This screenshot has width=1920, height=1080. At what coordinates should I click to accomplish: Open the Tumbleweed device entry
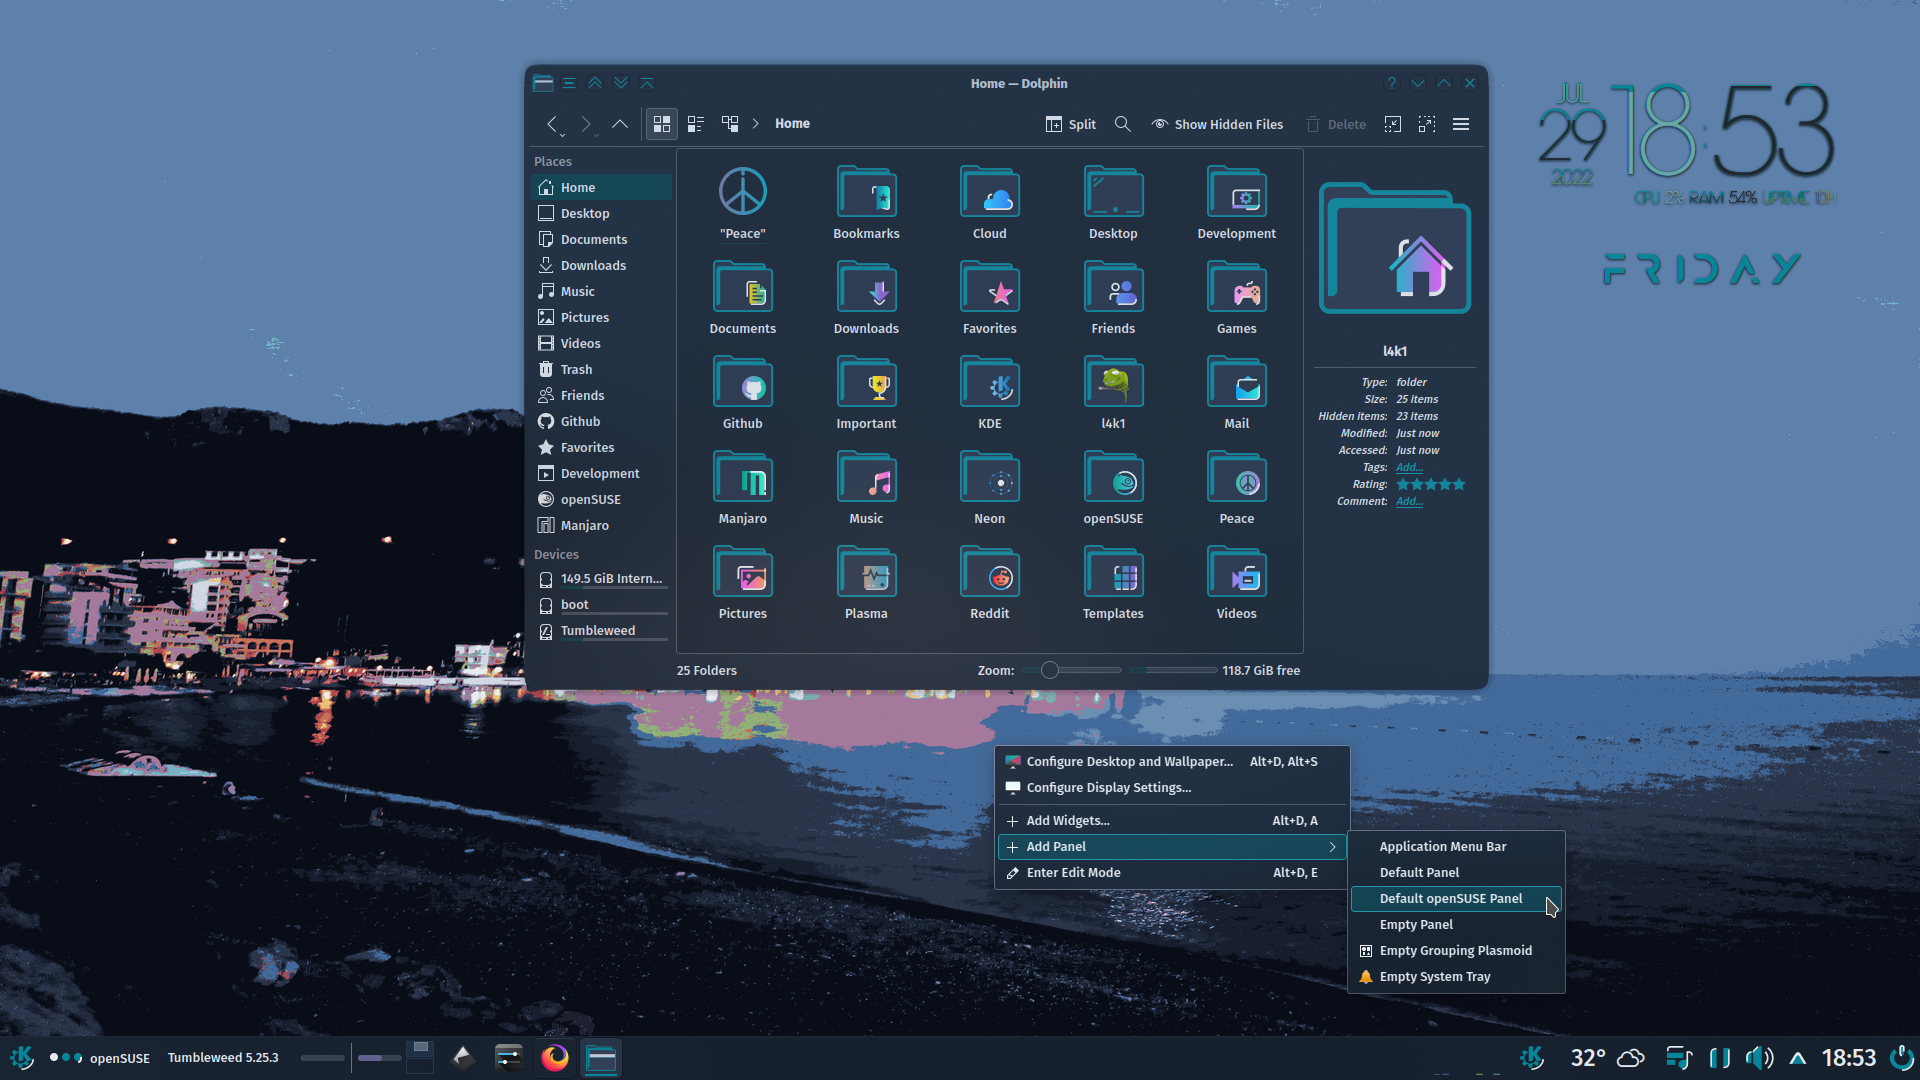pos(602,631)
